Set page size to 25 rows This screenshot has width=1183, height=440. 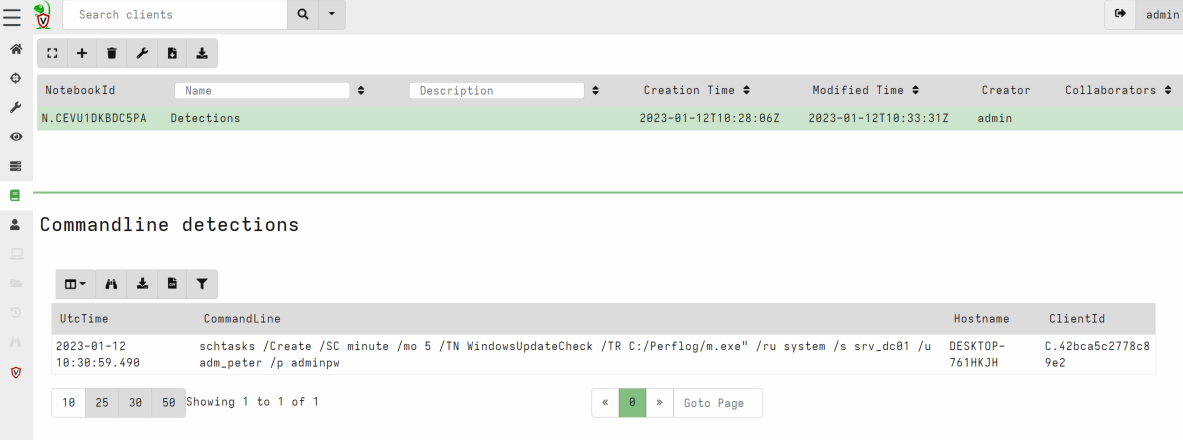click(x=101, y=402)
